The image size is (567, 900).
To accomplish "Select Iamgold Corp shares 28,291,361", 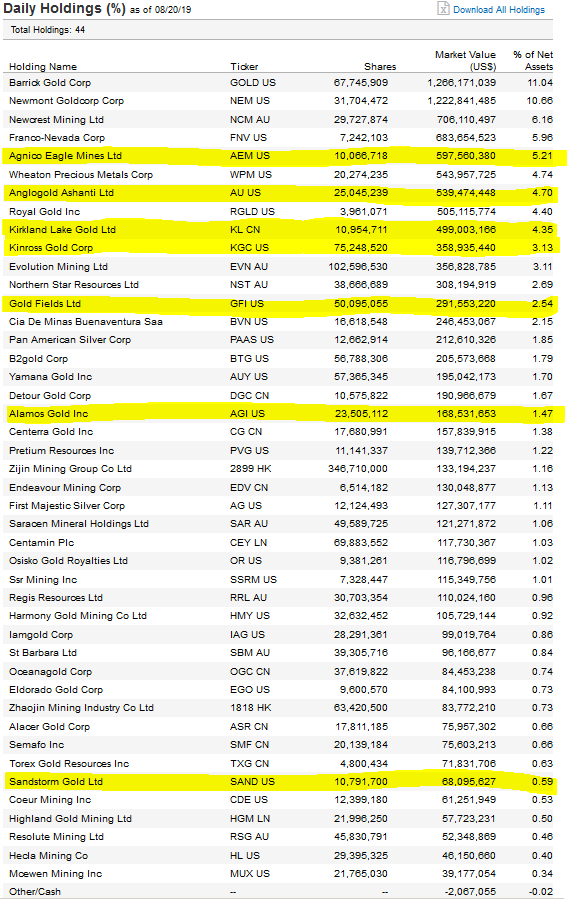I will [x=360, y=635].
